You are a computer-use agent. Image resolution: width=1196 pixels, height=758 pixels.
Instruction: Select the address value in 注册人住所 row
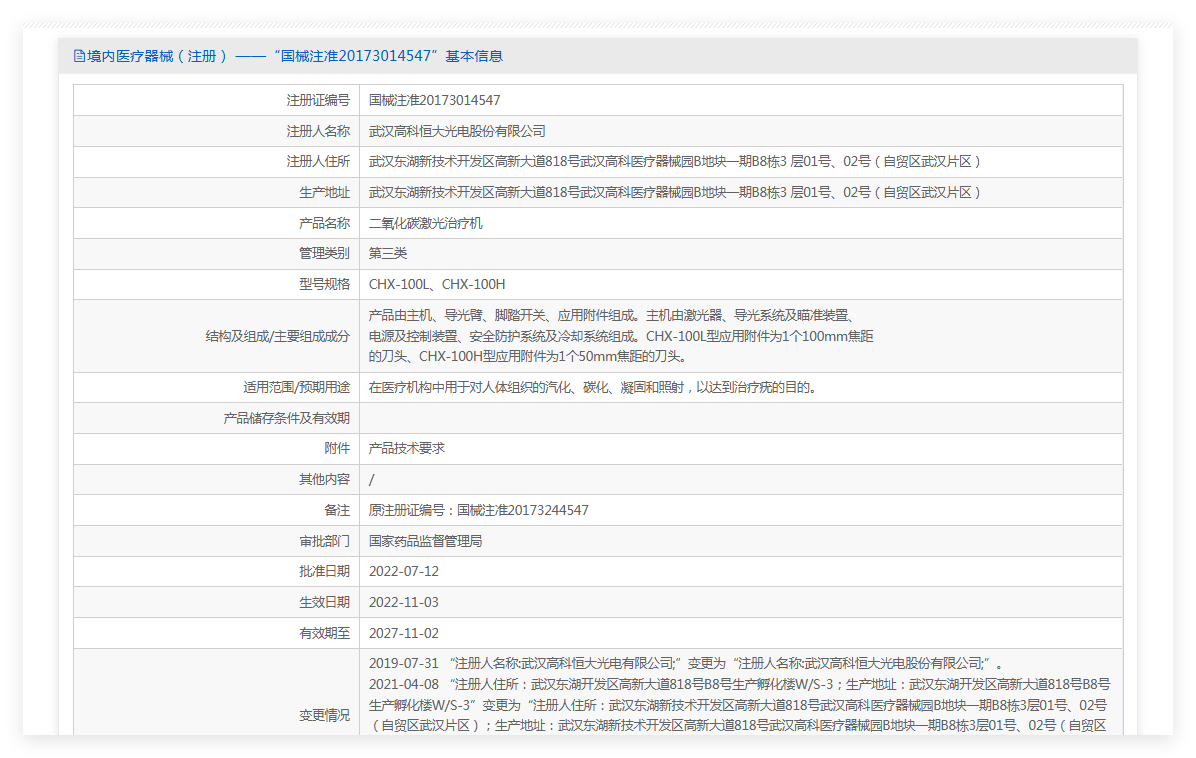tap(675, 162)
